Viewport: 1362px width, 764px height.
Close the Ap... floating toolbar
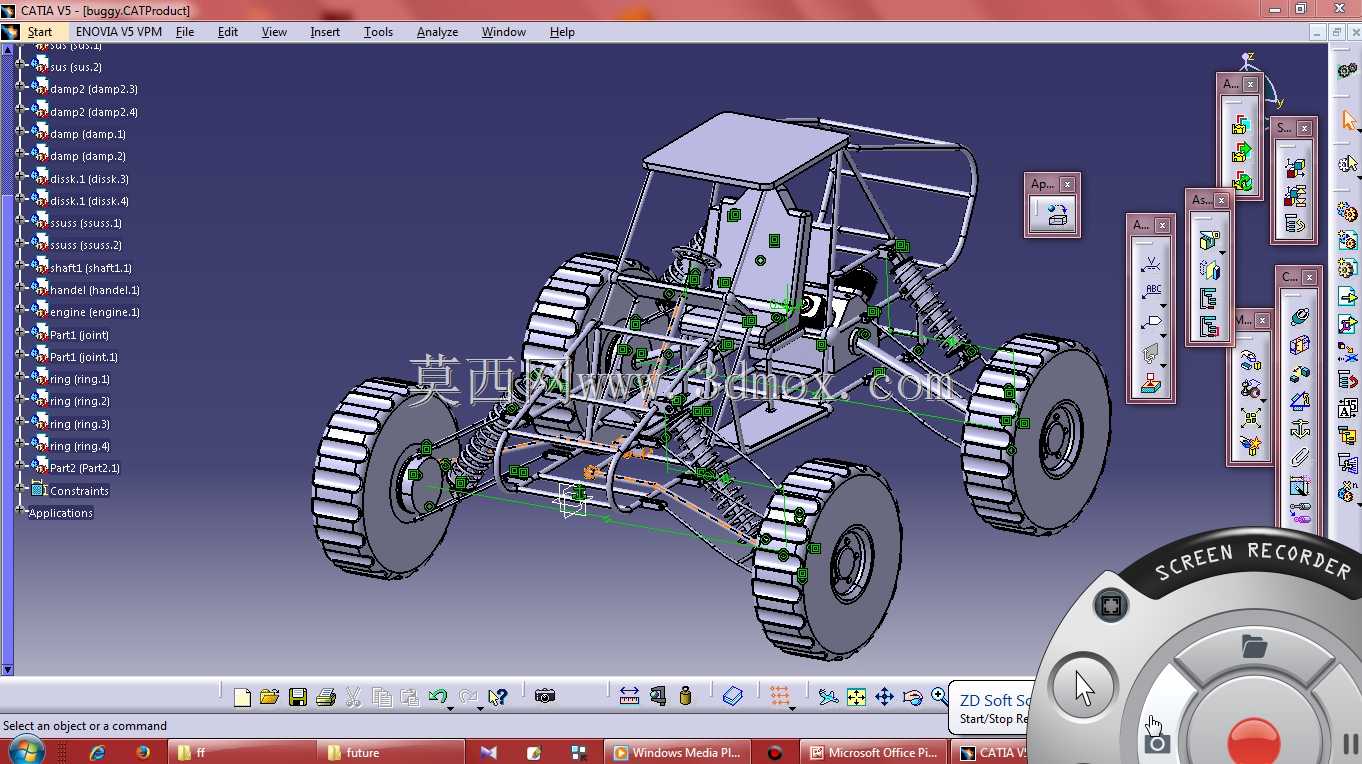[x=1068, y=184]
